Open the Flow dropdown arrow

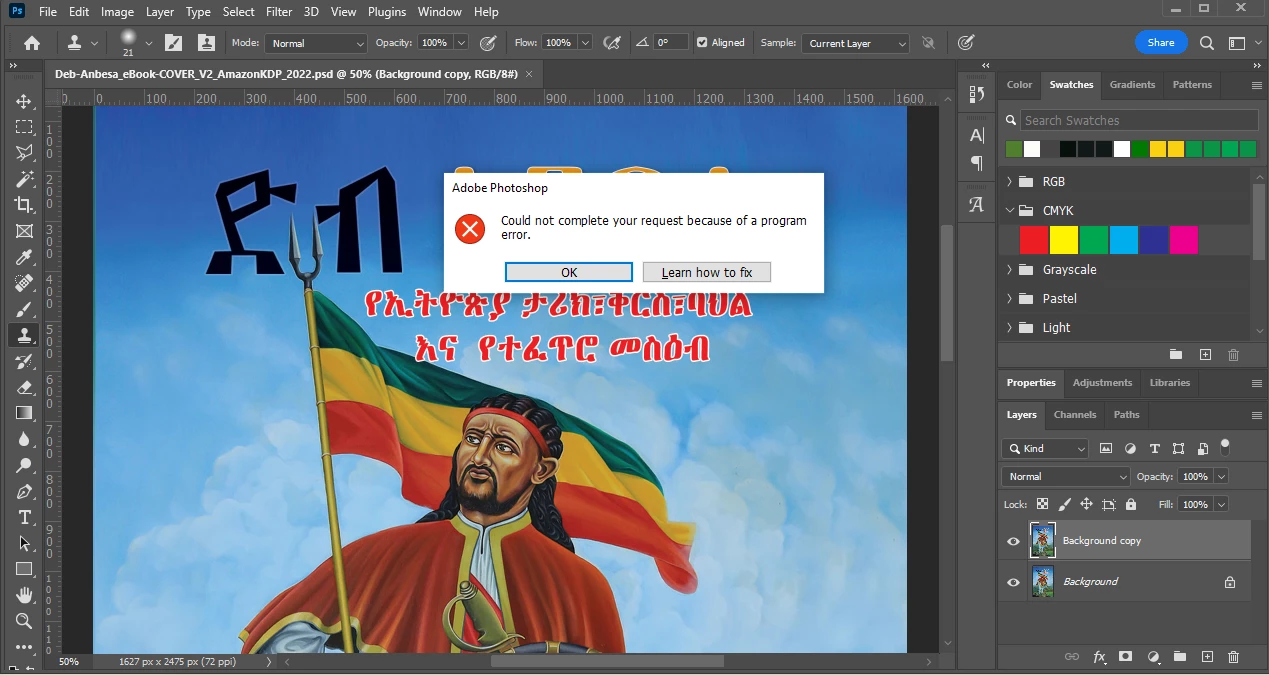pos(585,43)
